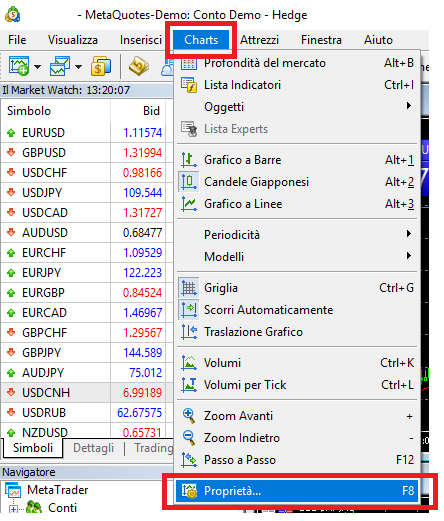Open dropdown arrow next to New Chart icon
The width and height of the screenshot is (444, 521).
(37, 67)
